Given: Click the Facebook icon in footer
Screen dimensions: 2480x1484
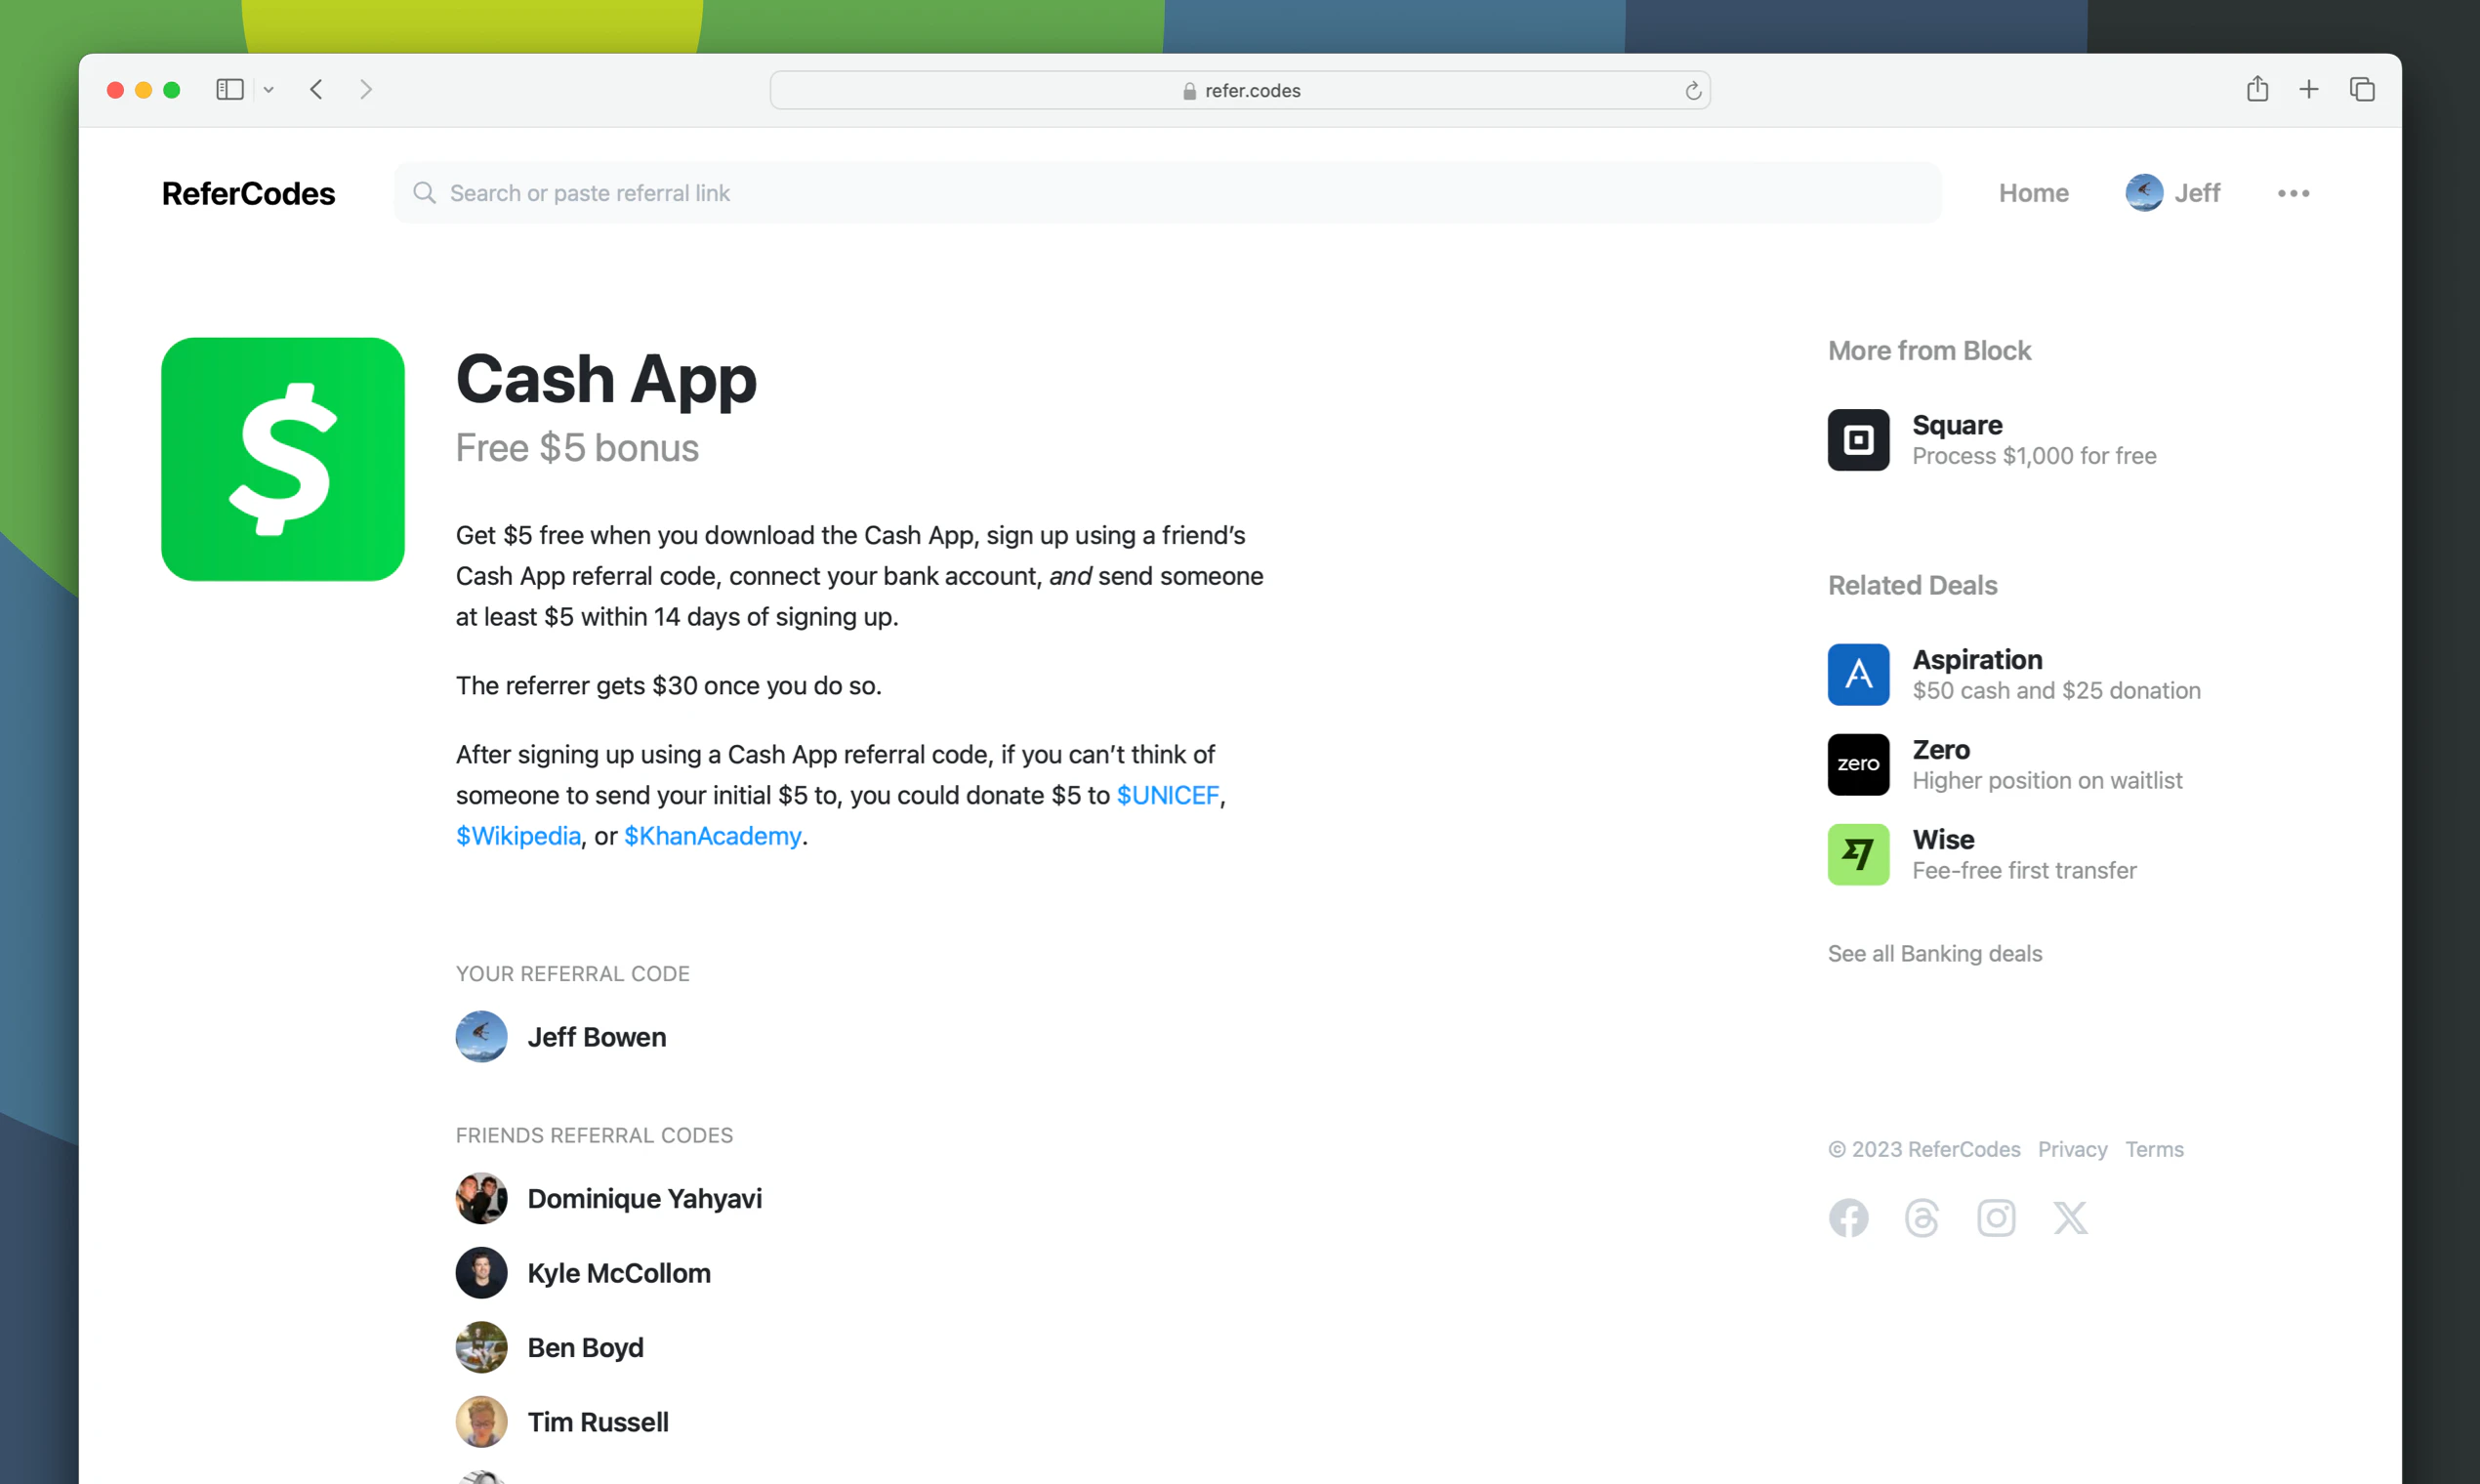Looking at the screenshot, I should coord(1848,1217).
